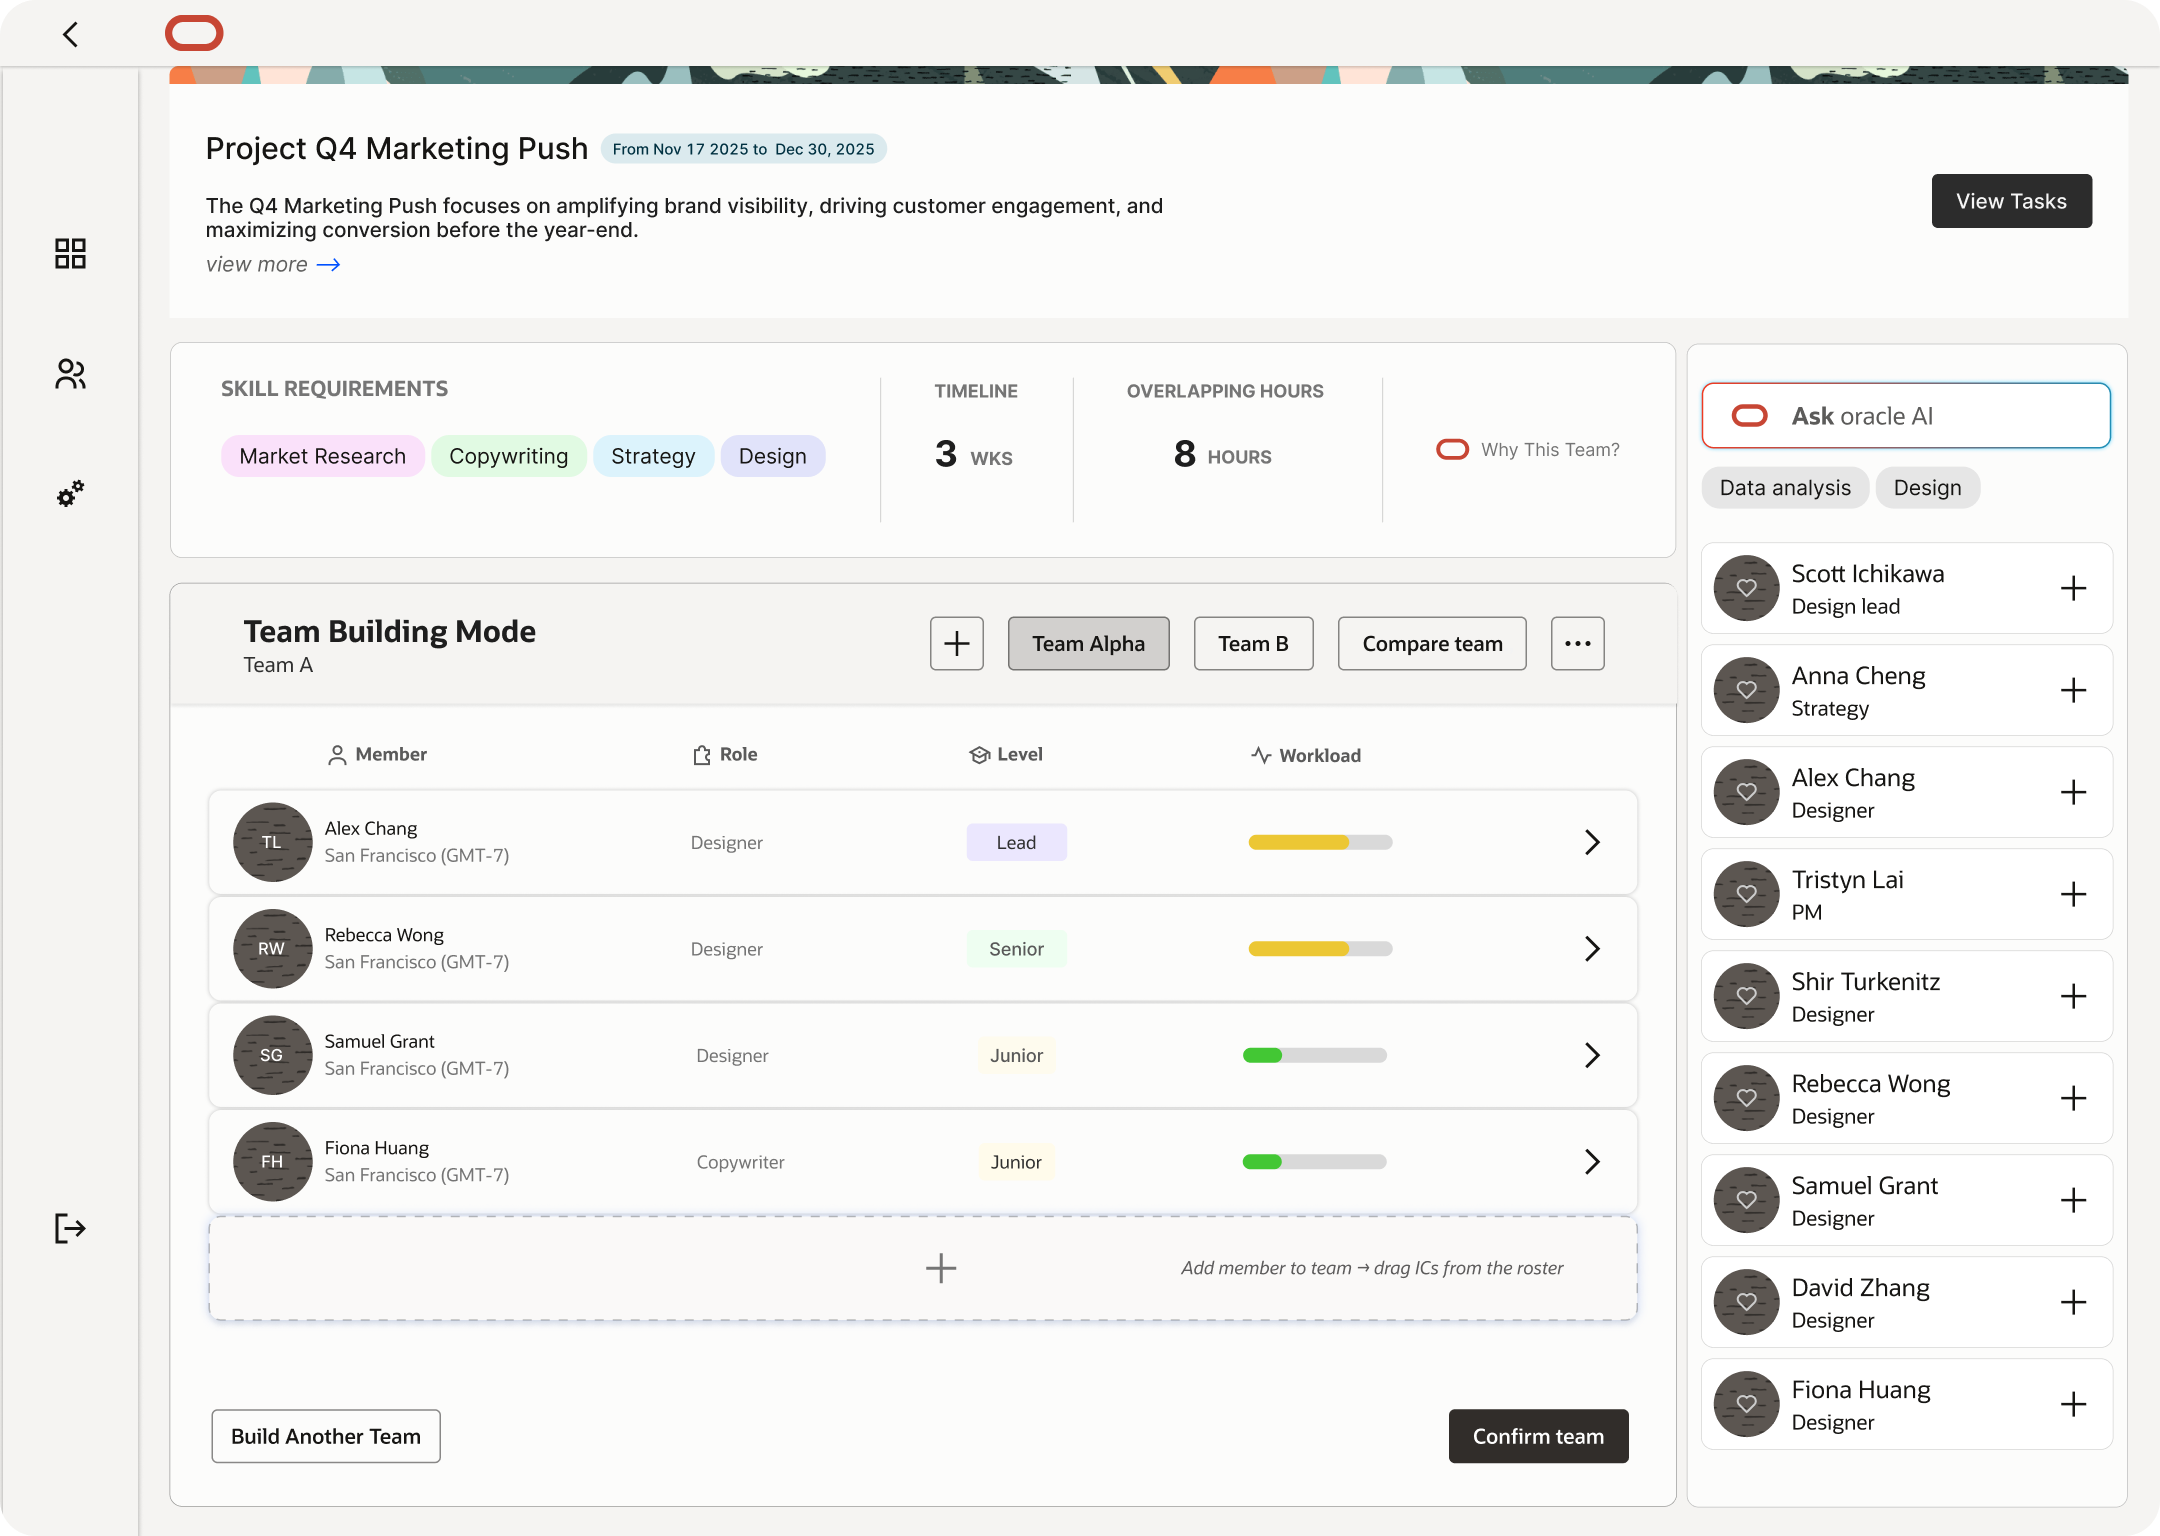The height and width of the screenshot is (1536, 2160).
Task: Expand Alex Chang's member row chevron
Action: pyautogui.click(x=1592, y=842)
